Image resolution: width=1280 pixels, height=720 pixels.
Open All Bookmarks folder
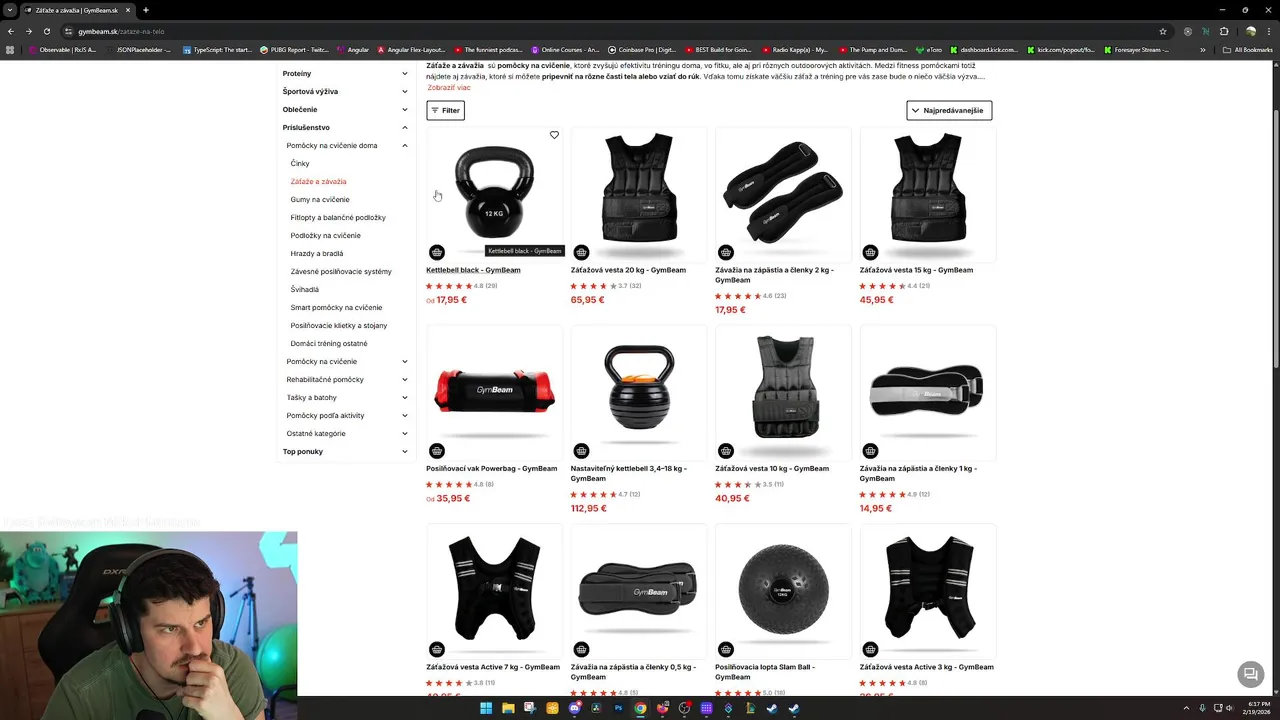[x=1248, y=49]
